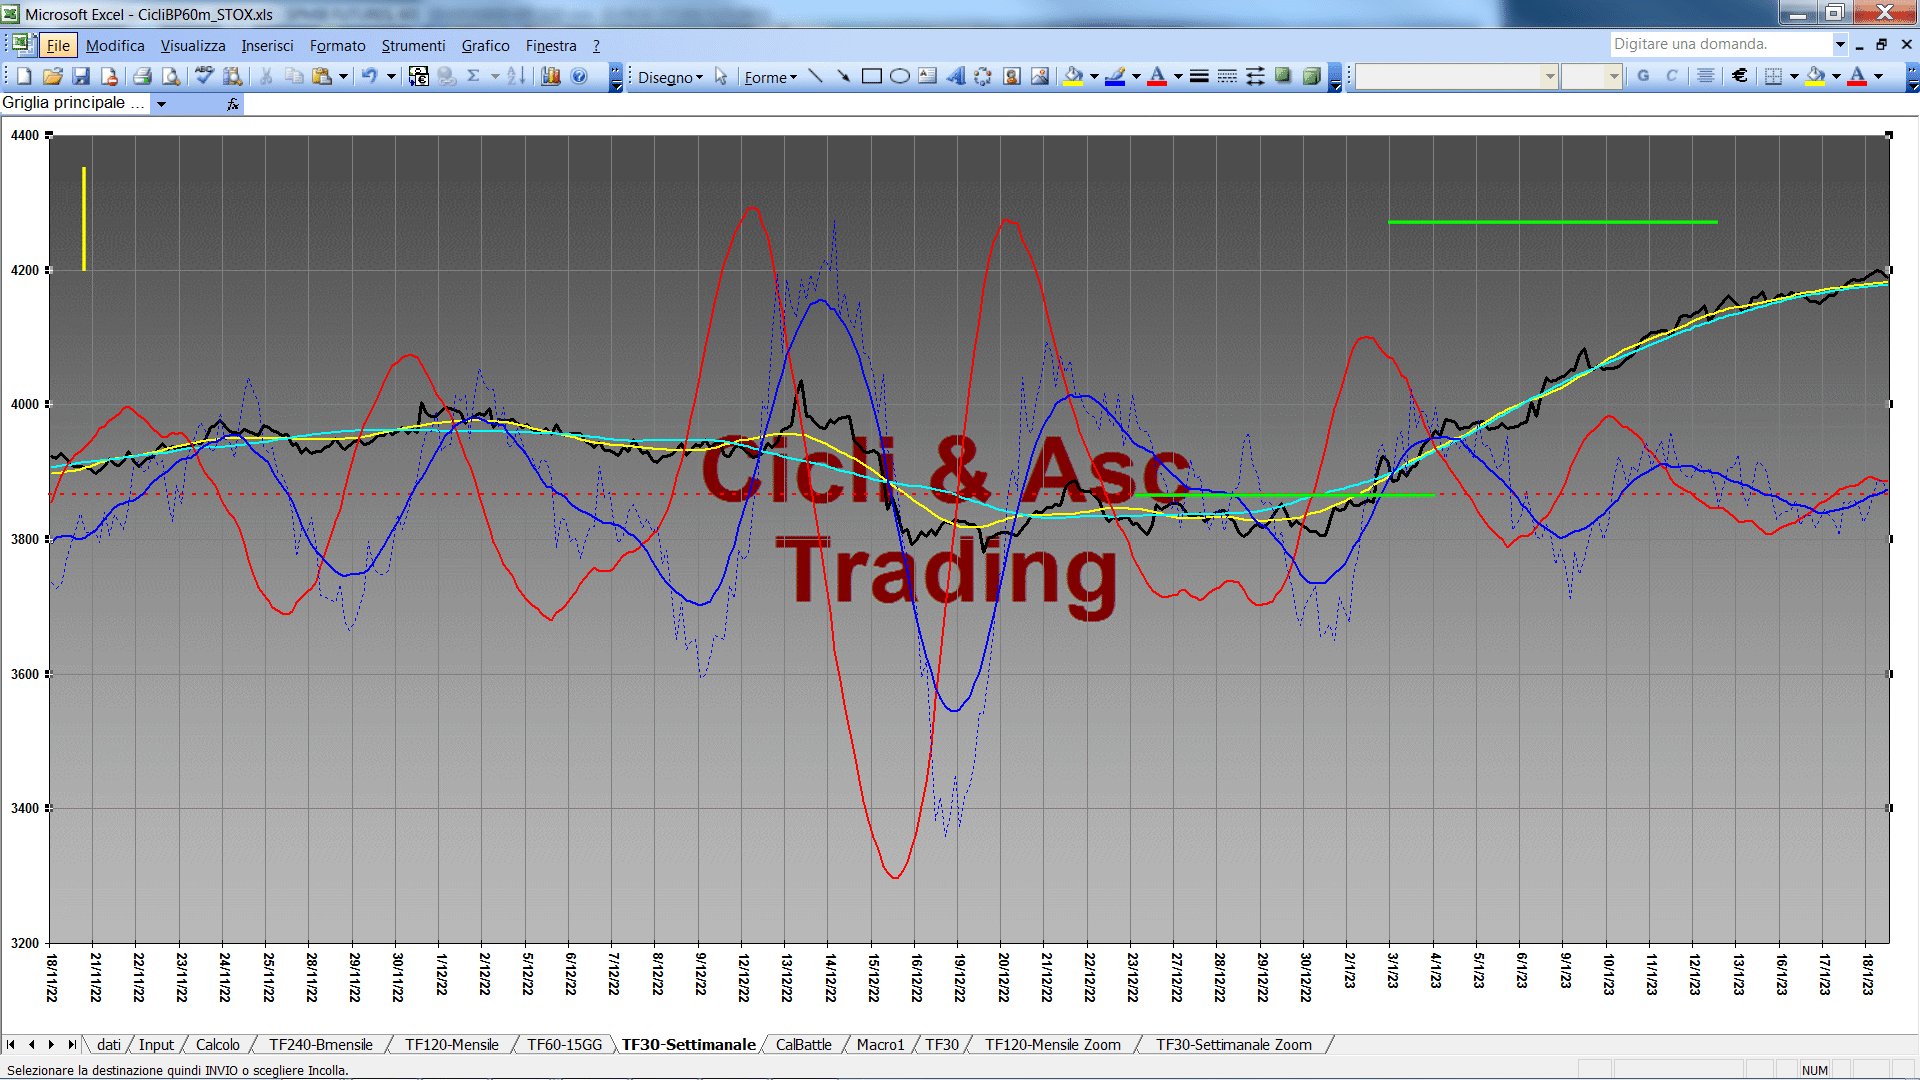
Task: Toggle center alignment
Action: click(x=1706, y=76)
